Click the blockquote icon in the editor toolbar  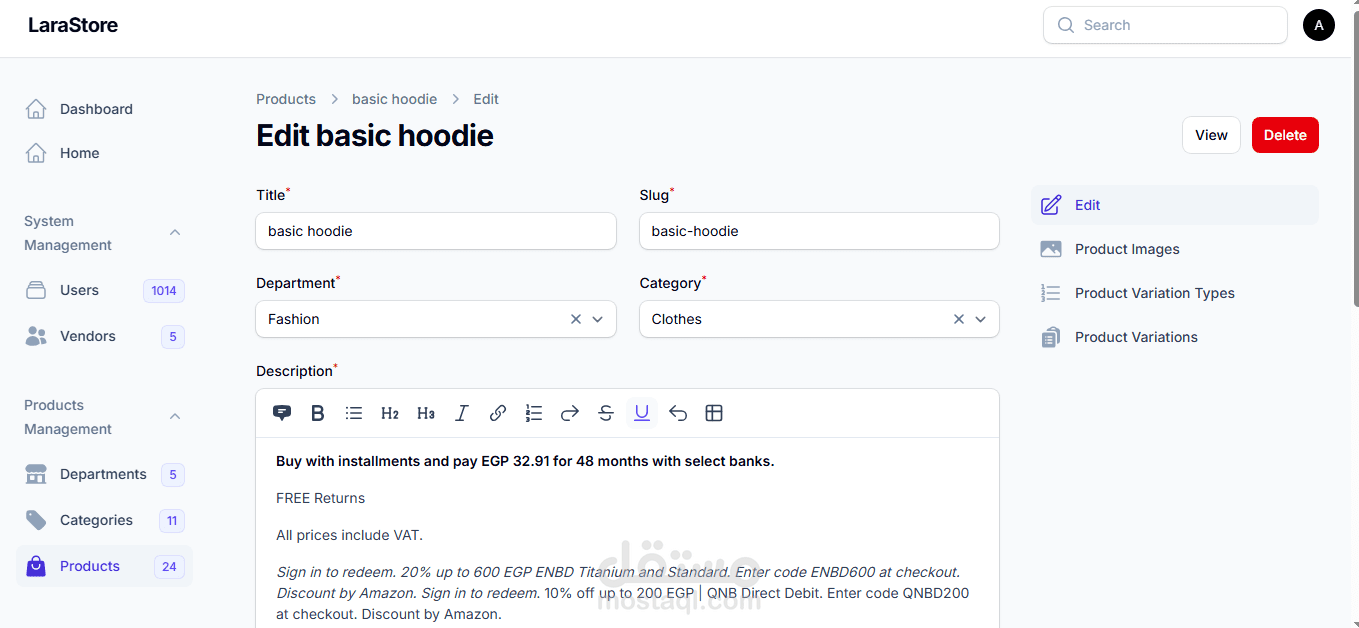click(282, 413)
